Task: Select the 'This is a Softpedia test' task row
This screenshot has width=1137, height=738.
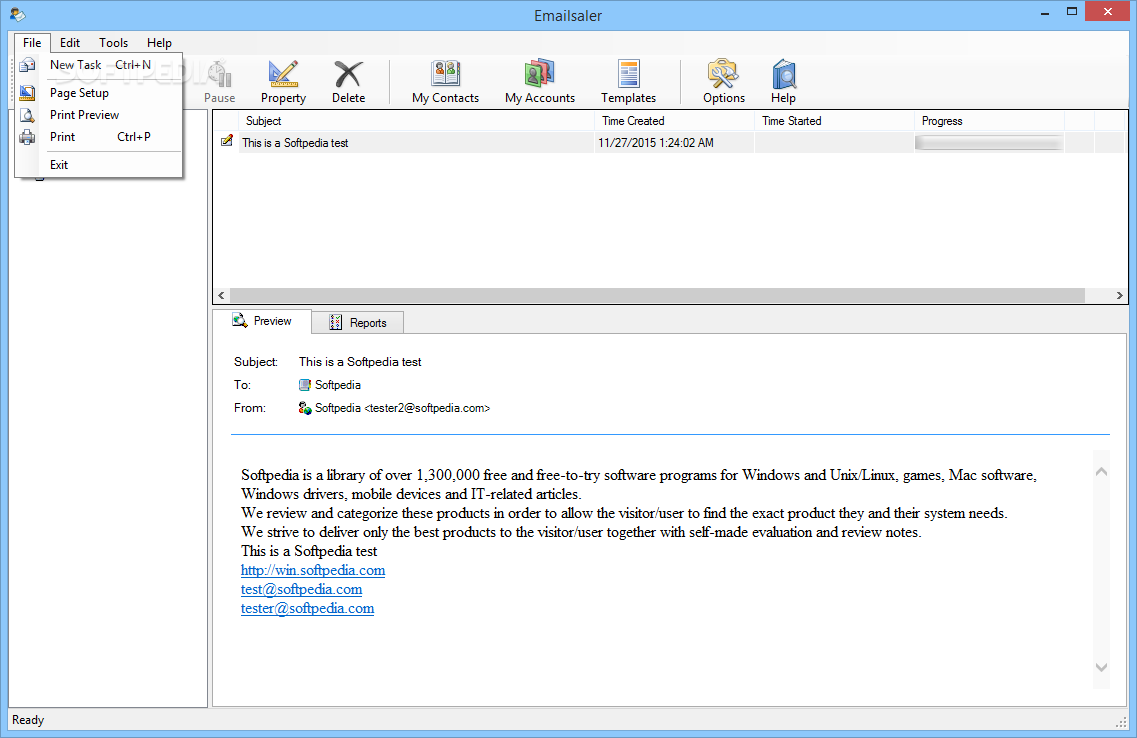Action: [670, 143]
